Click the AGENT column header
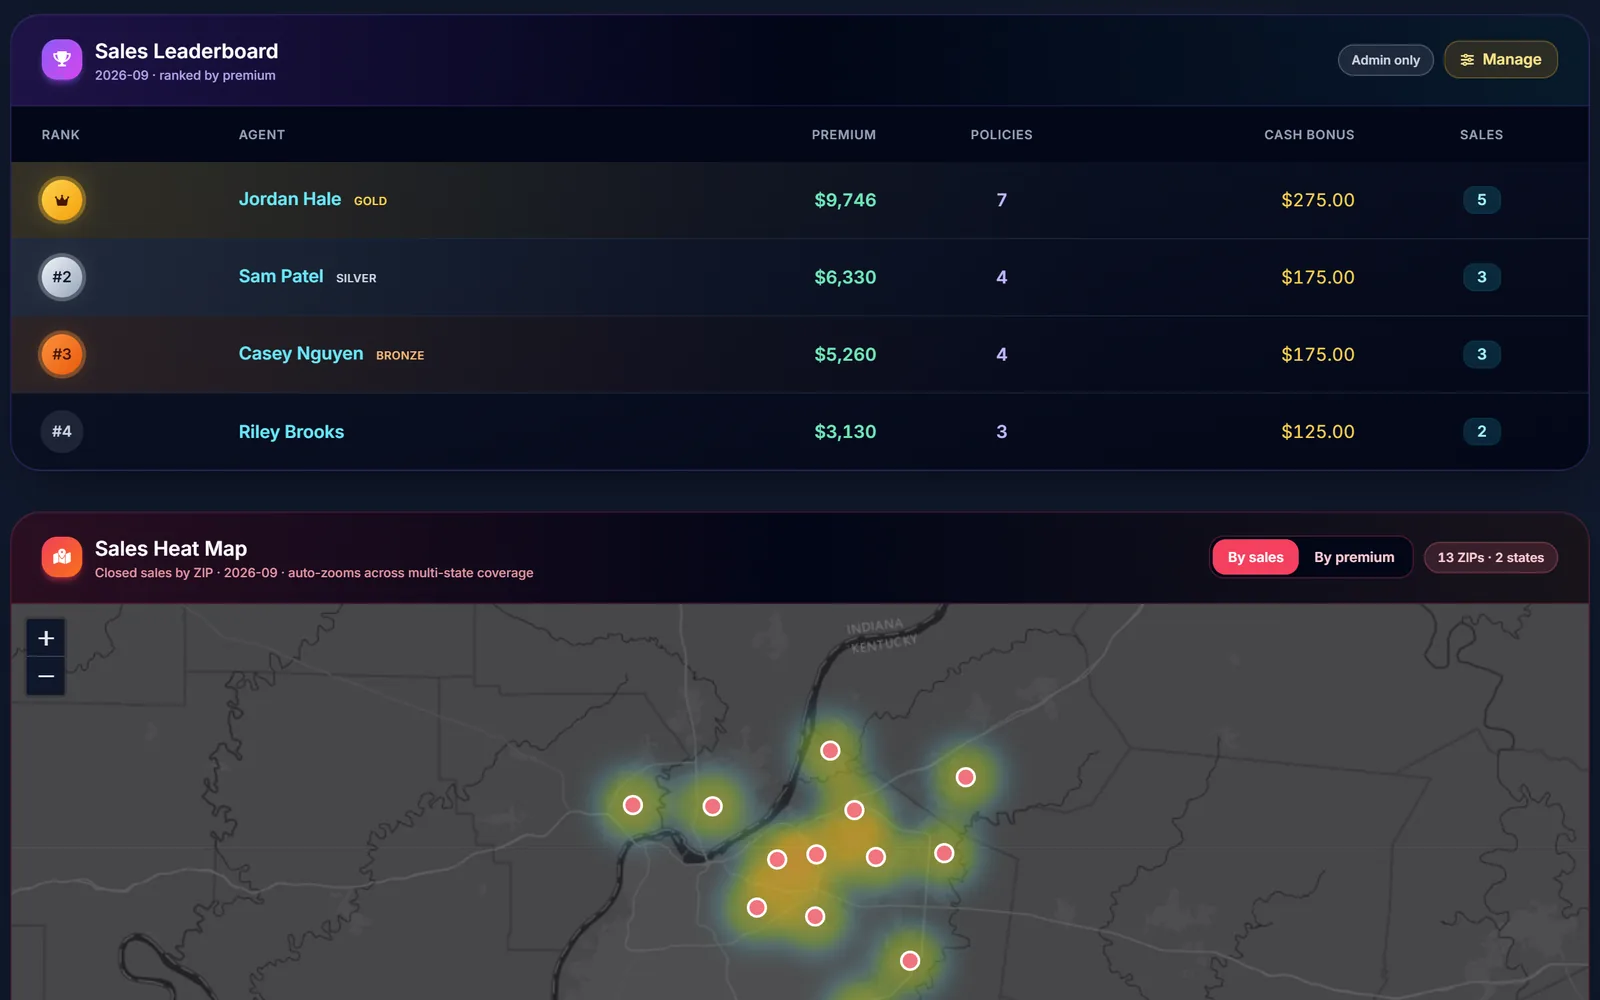Screen dimensions: 1600x1000 tap(262, 135)
